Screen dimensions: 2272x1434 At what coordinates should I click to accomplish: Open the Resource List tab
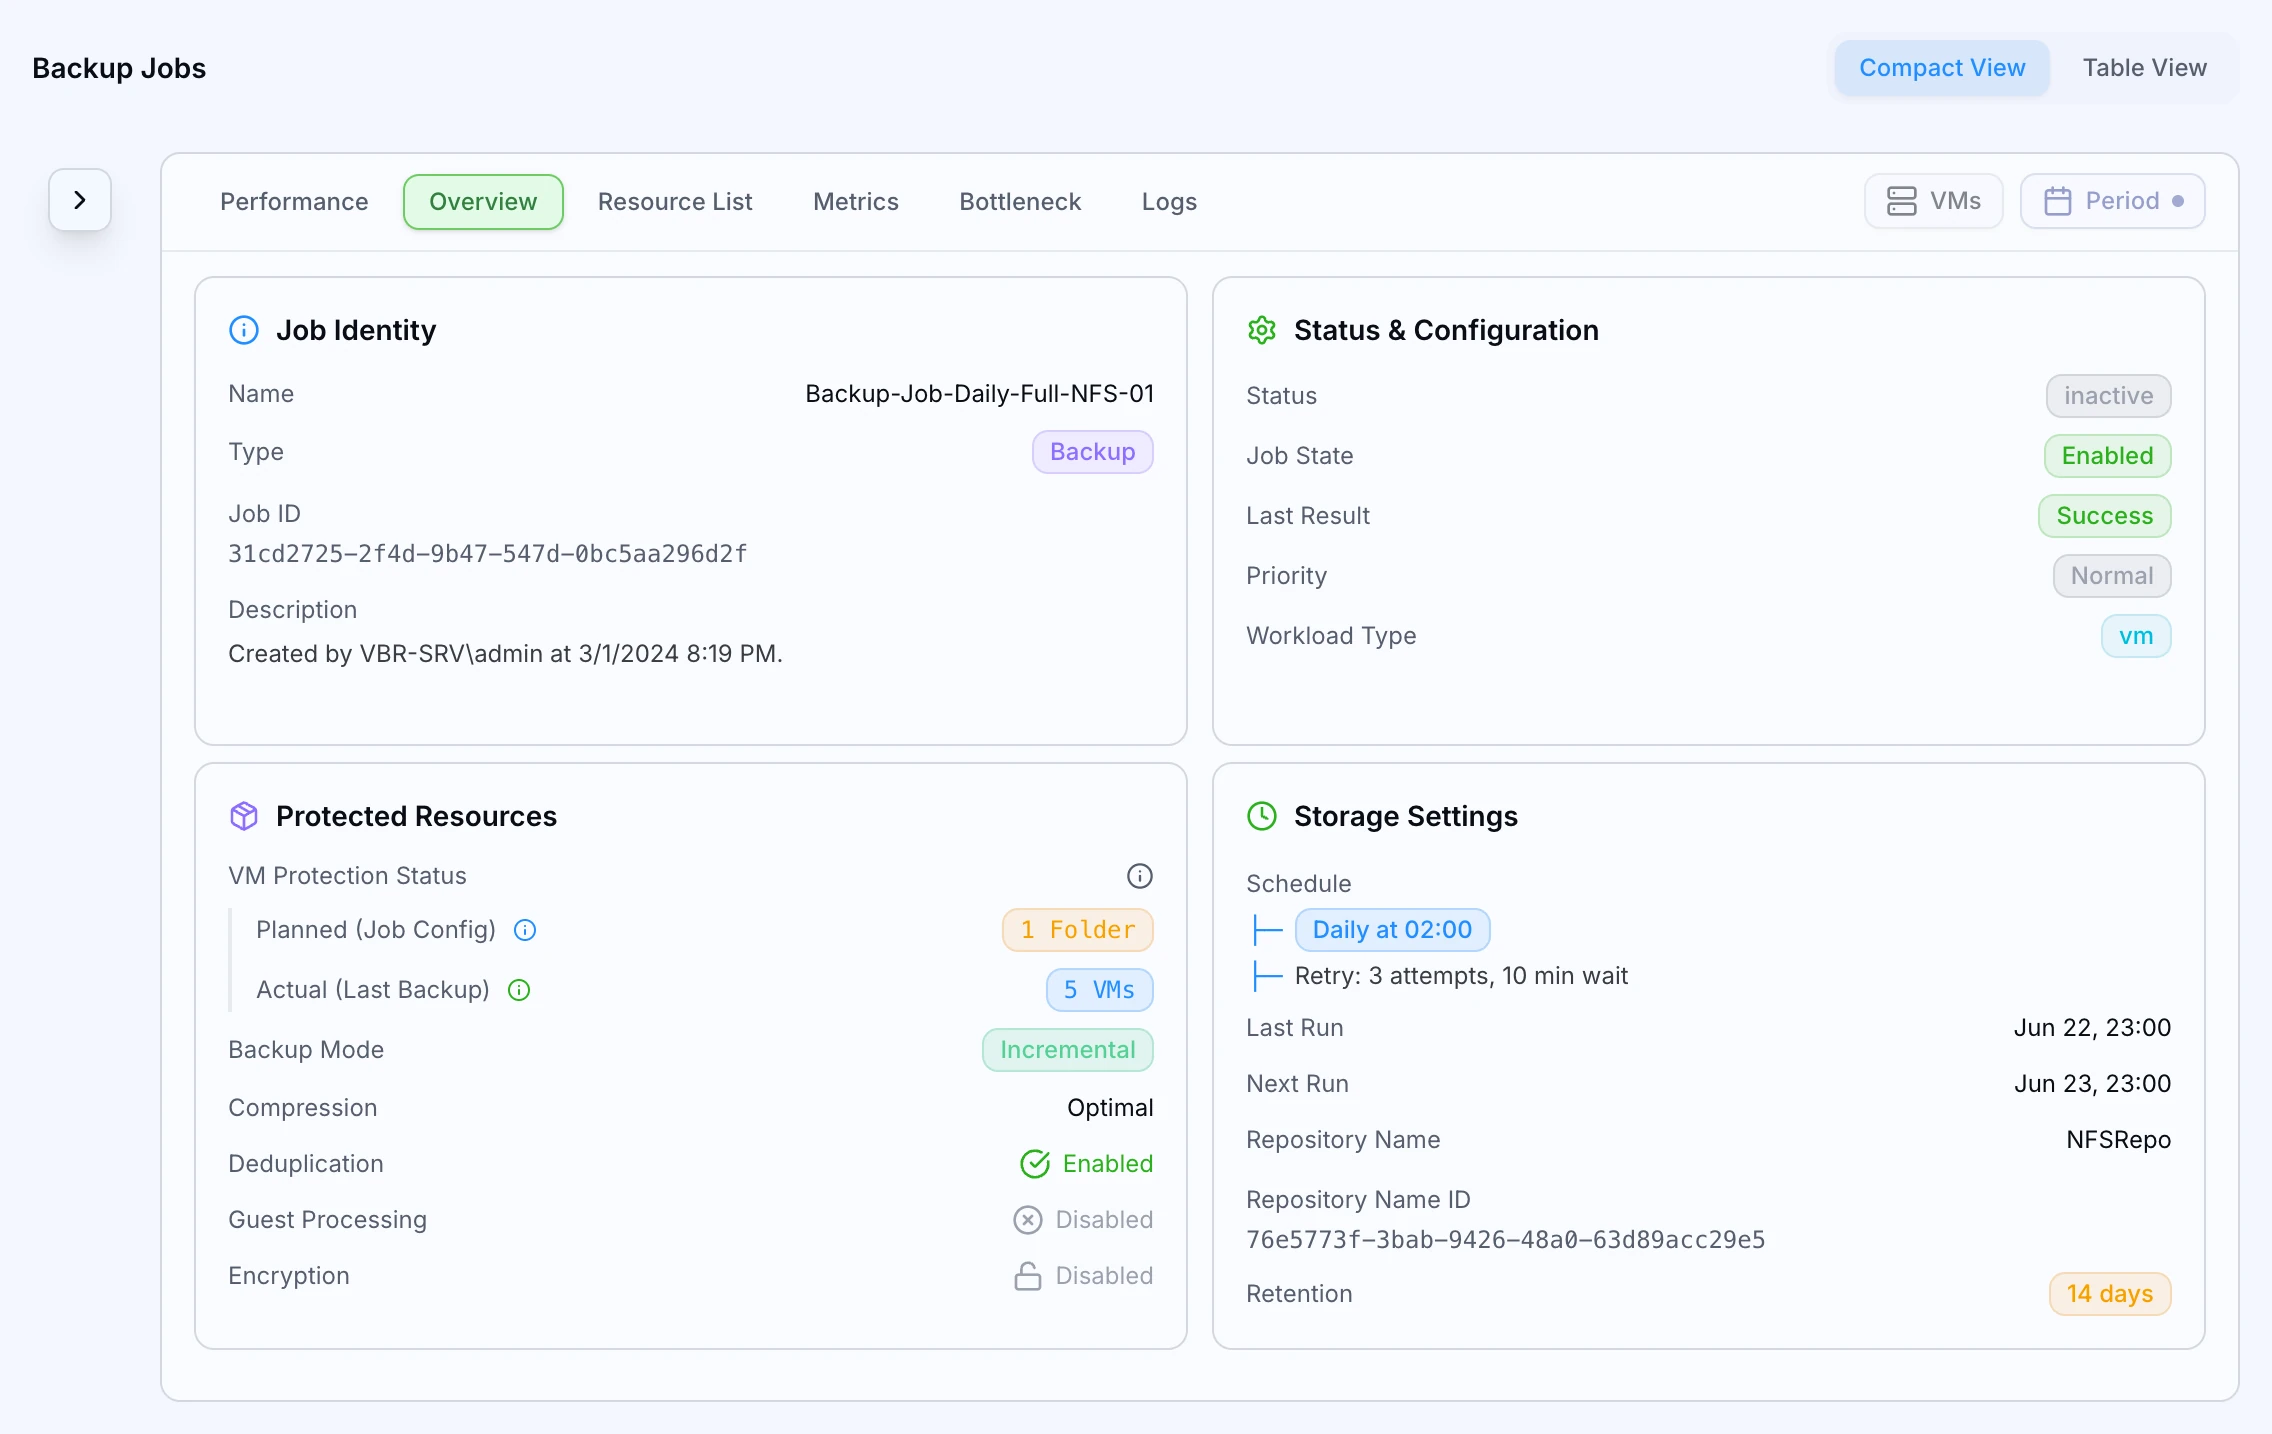tap(675, 202)
